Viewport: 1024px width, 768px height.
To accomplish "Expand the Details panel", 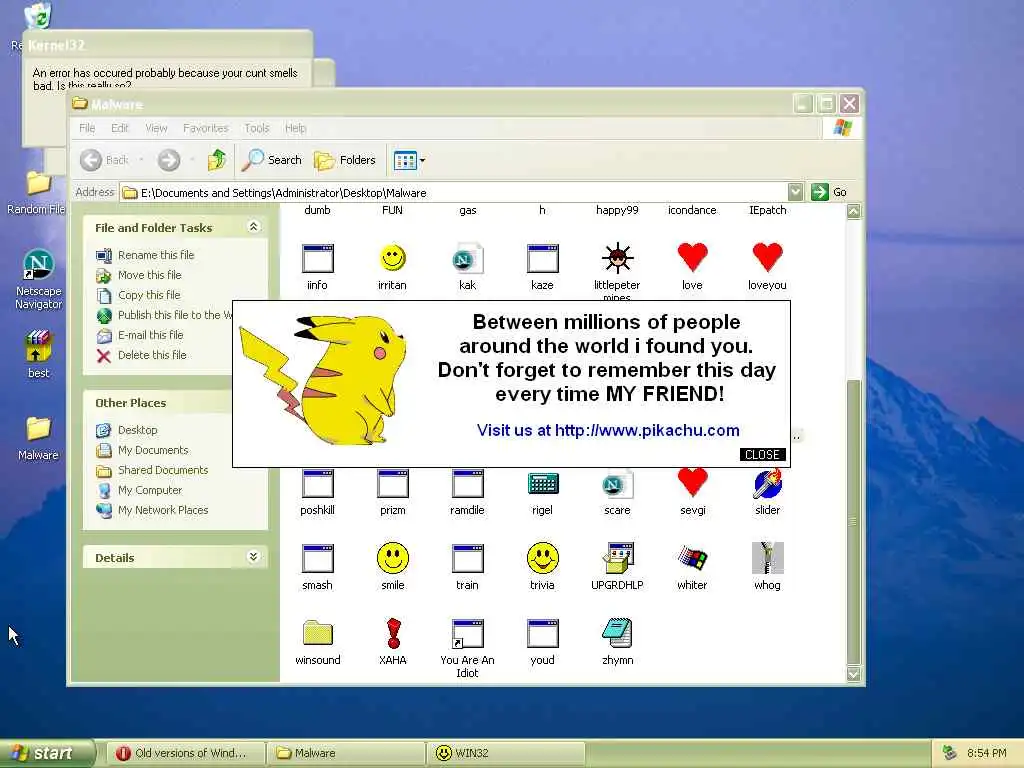I will 253,556.
